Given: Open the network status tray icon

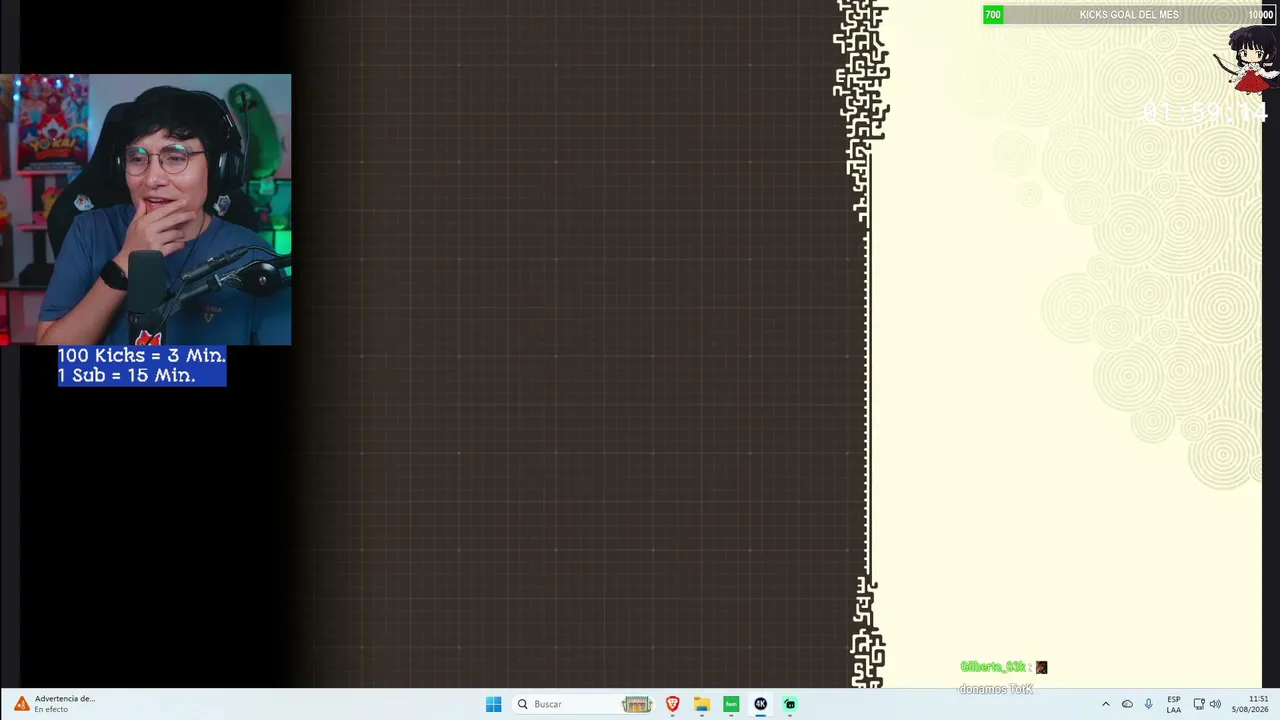Looking at the screenshot, I should (1199, 704).
